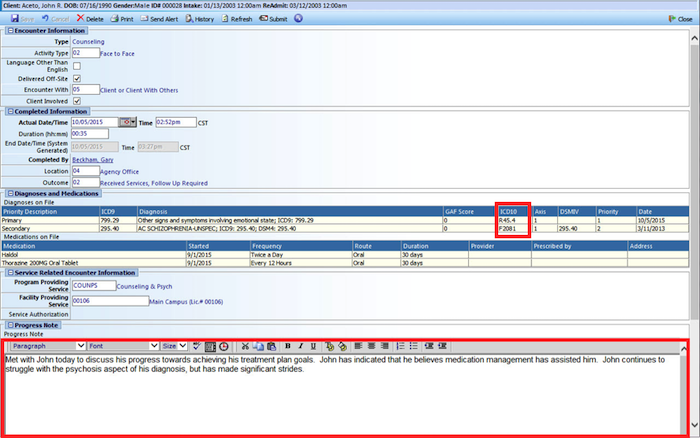Refresh the encounter form

(237, 19)
